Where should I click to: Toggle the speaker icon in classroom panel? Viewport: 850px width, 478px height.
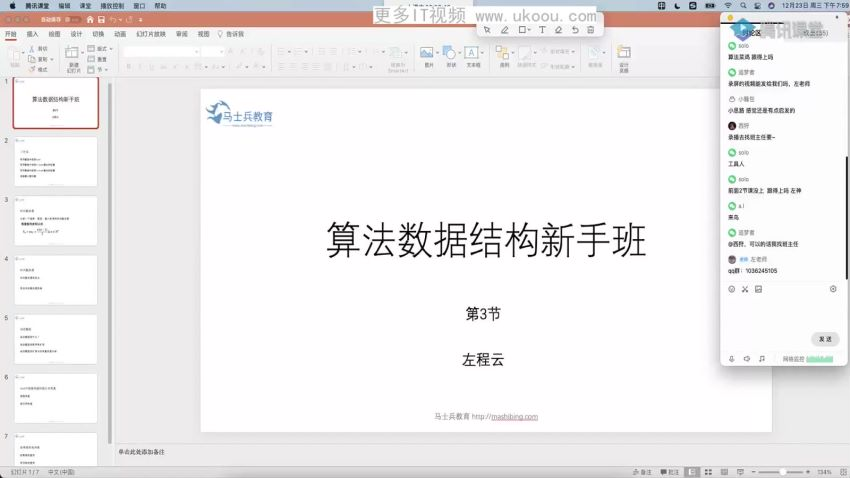(747, 359)
